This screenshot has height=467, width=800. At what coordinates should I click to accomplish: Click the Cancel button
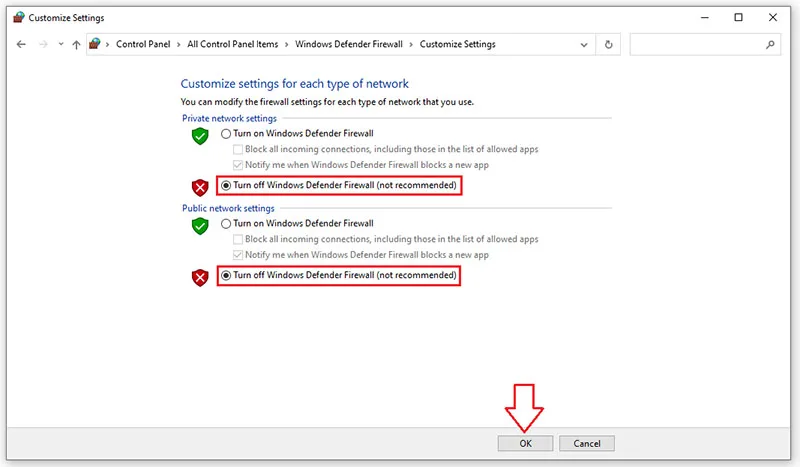[x=587, y=444]
